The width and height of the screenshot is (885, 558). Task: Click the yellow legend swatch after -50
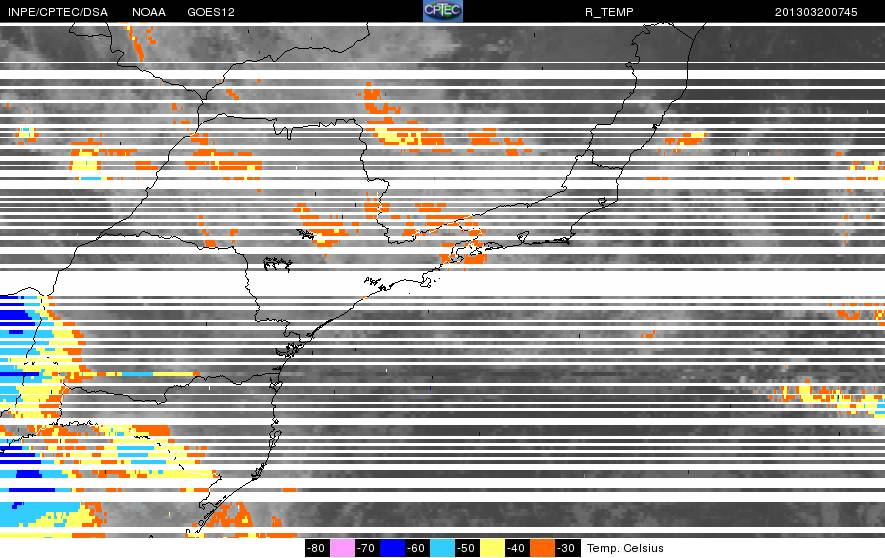(x=492, y=548)
